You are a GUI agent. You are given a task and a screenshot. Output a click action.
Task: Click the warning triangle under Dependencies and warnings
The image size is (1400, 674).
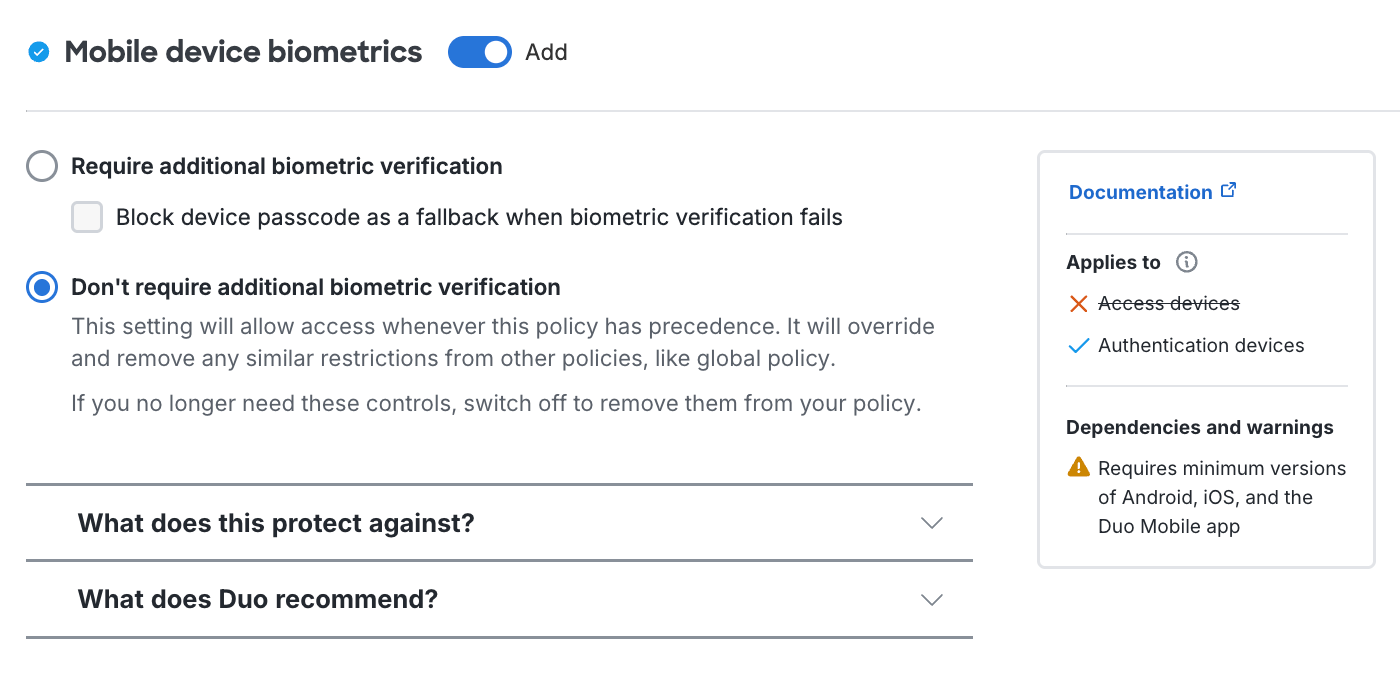(x=1077, y=467)
